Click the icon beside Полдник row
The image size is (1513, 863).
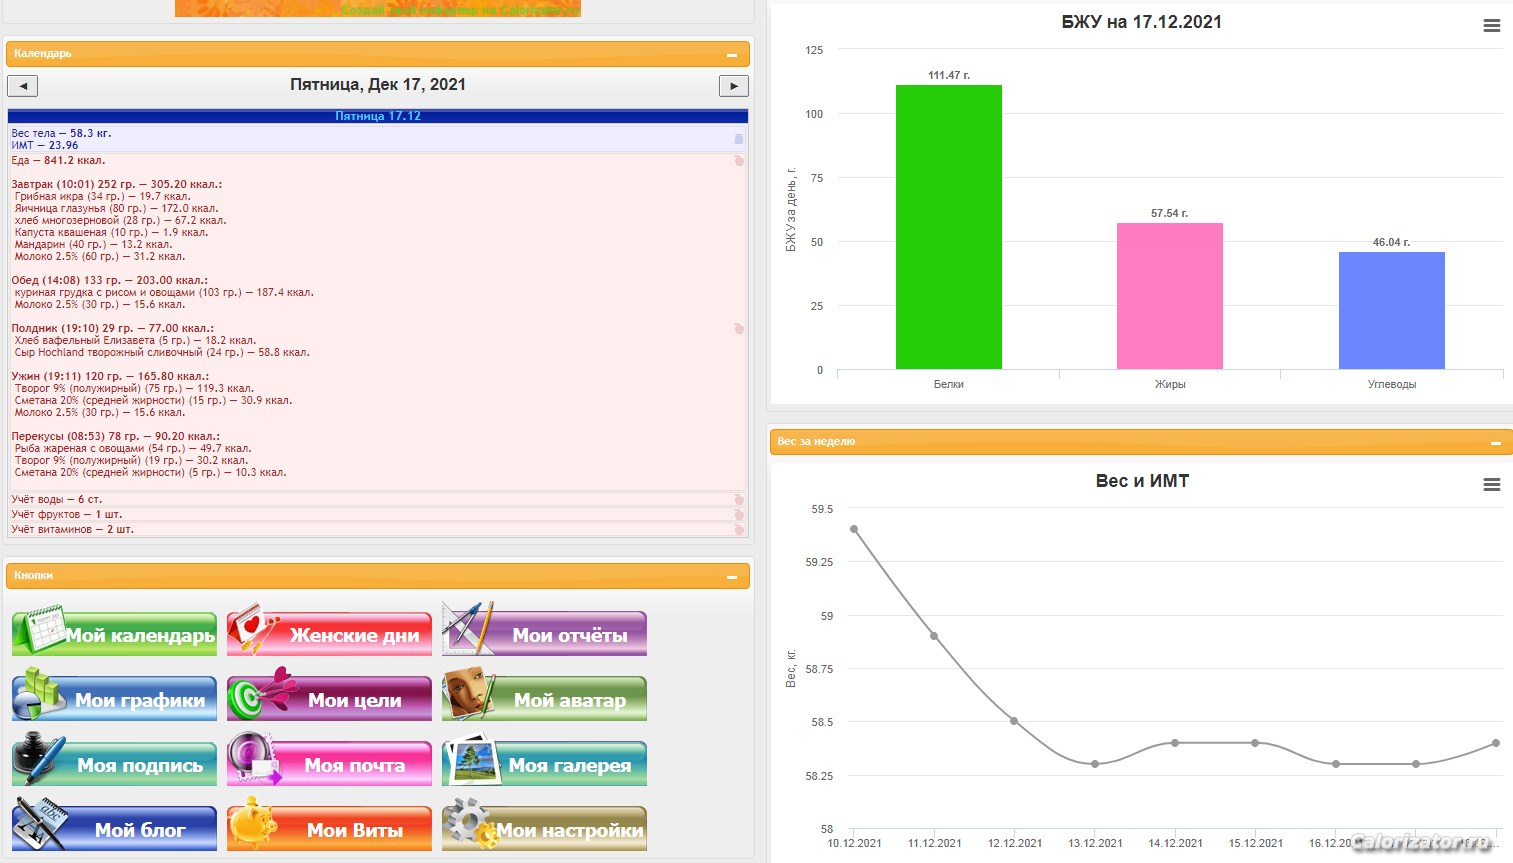[x=739, y=328]
